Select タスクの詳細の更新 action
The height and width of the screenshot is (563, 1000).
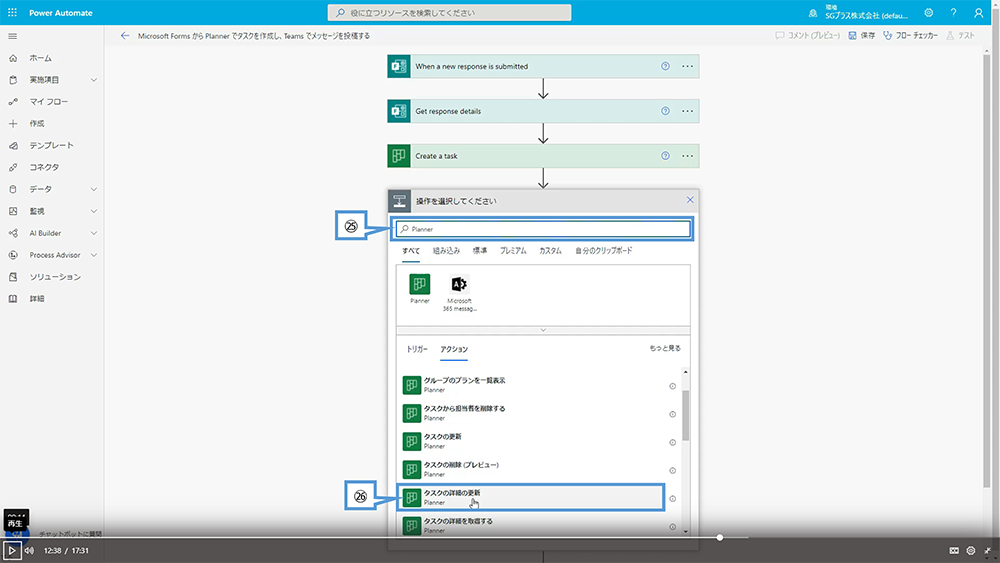(531, 497)
